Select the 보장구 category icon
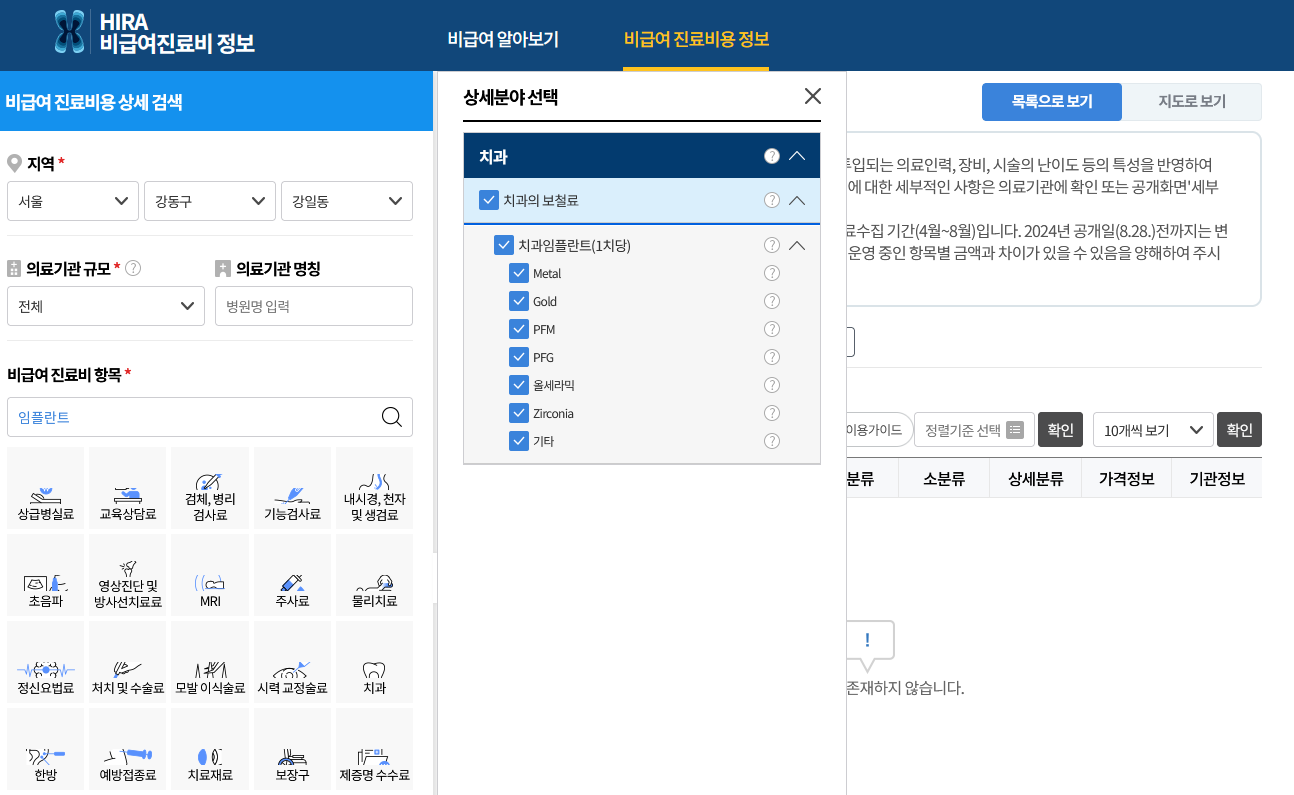Screen dimensions: 1294x795 pos(292,749)
